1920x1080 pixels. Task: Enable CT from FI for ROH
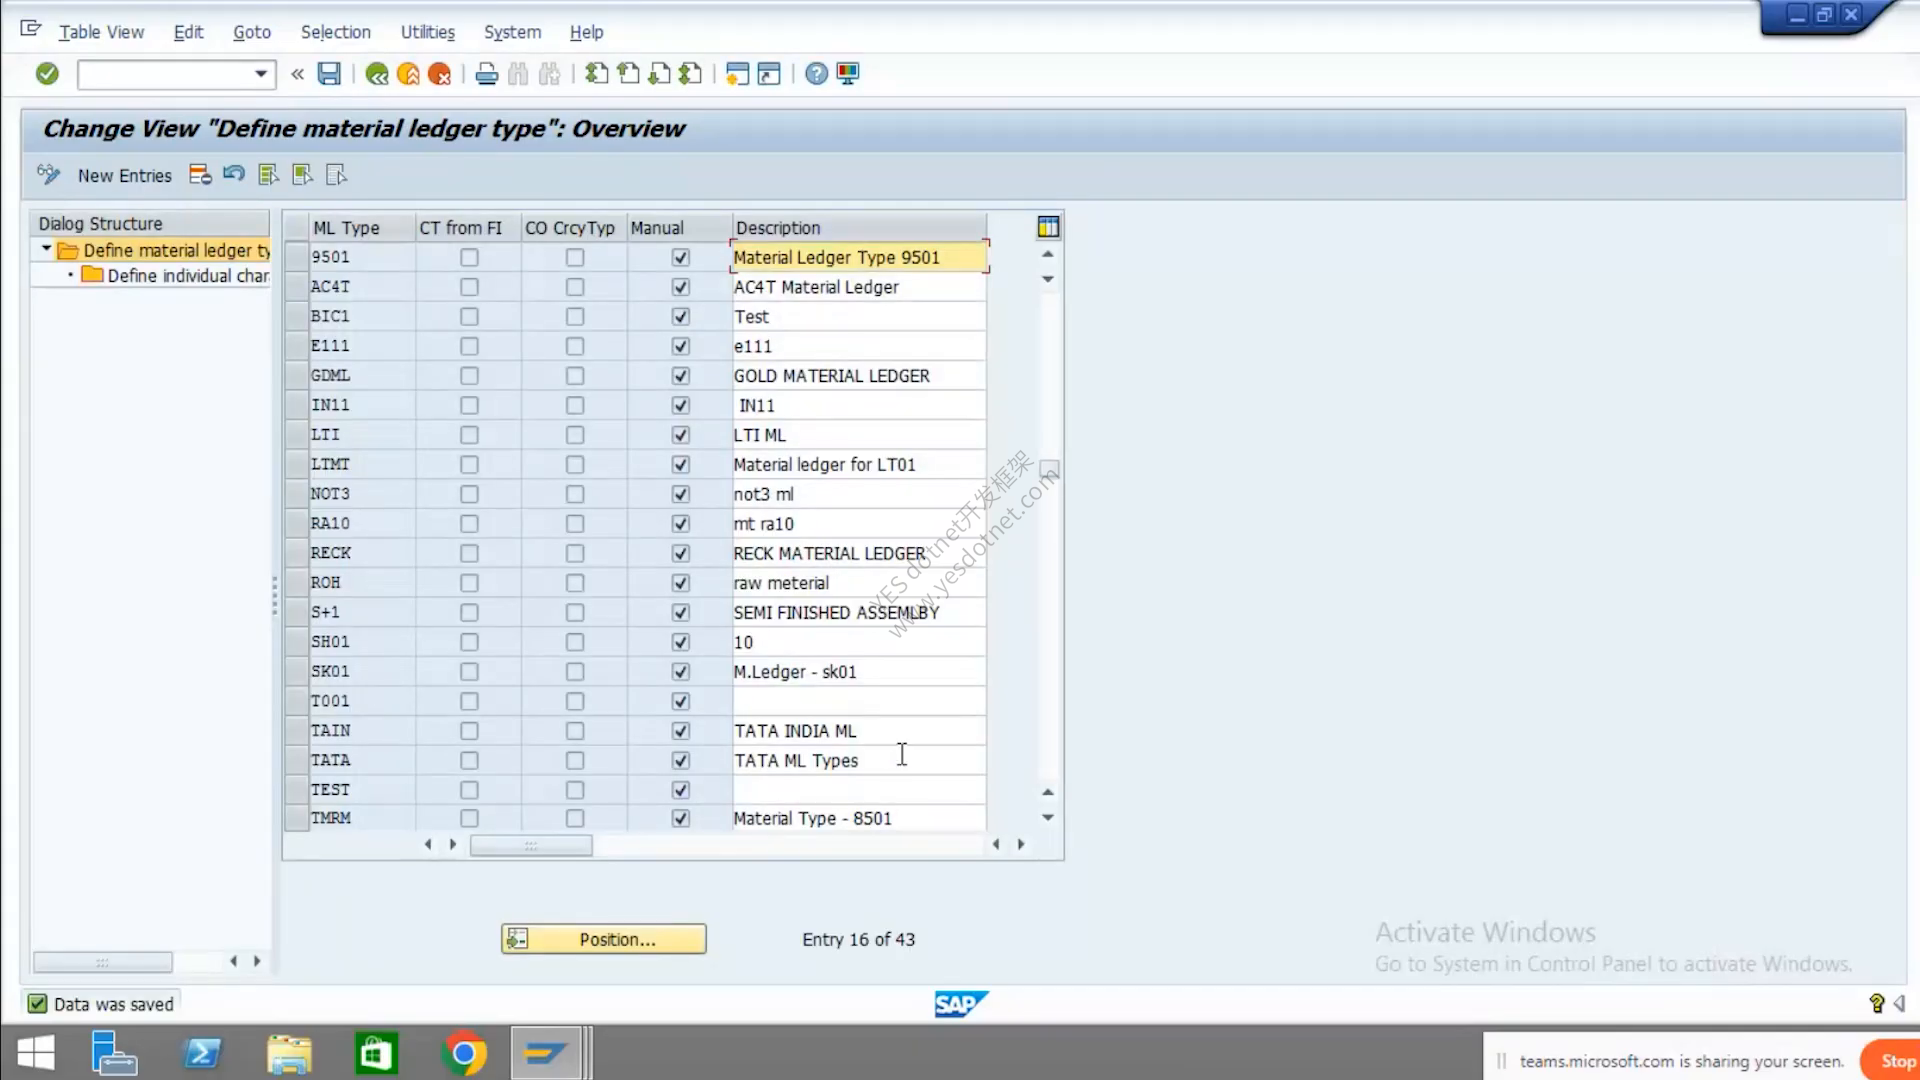[x=469, y=583]
